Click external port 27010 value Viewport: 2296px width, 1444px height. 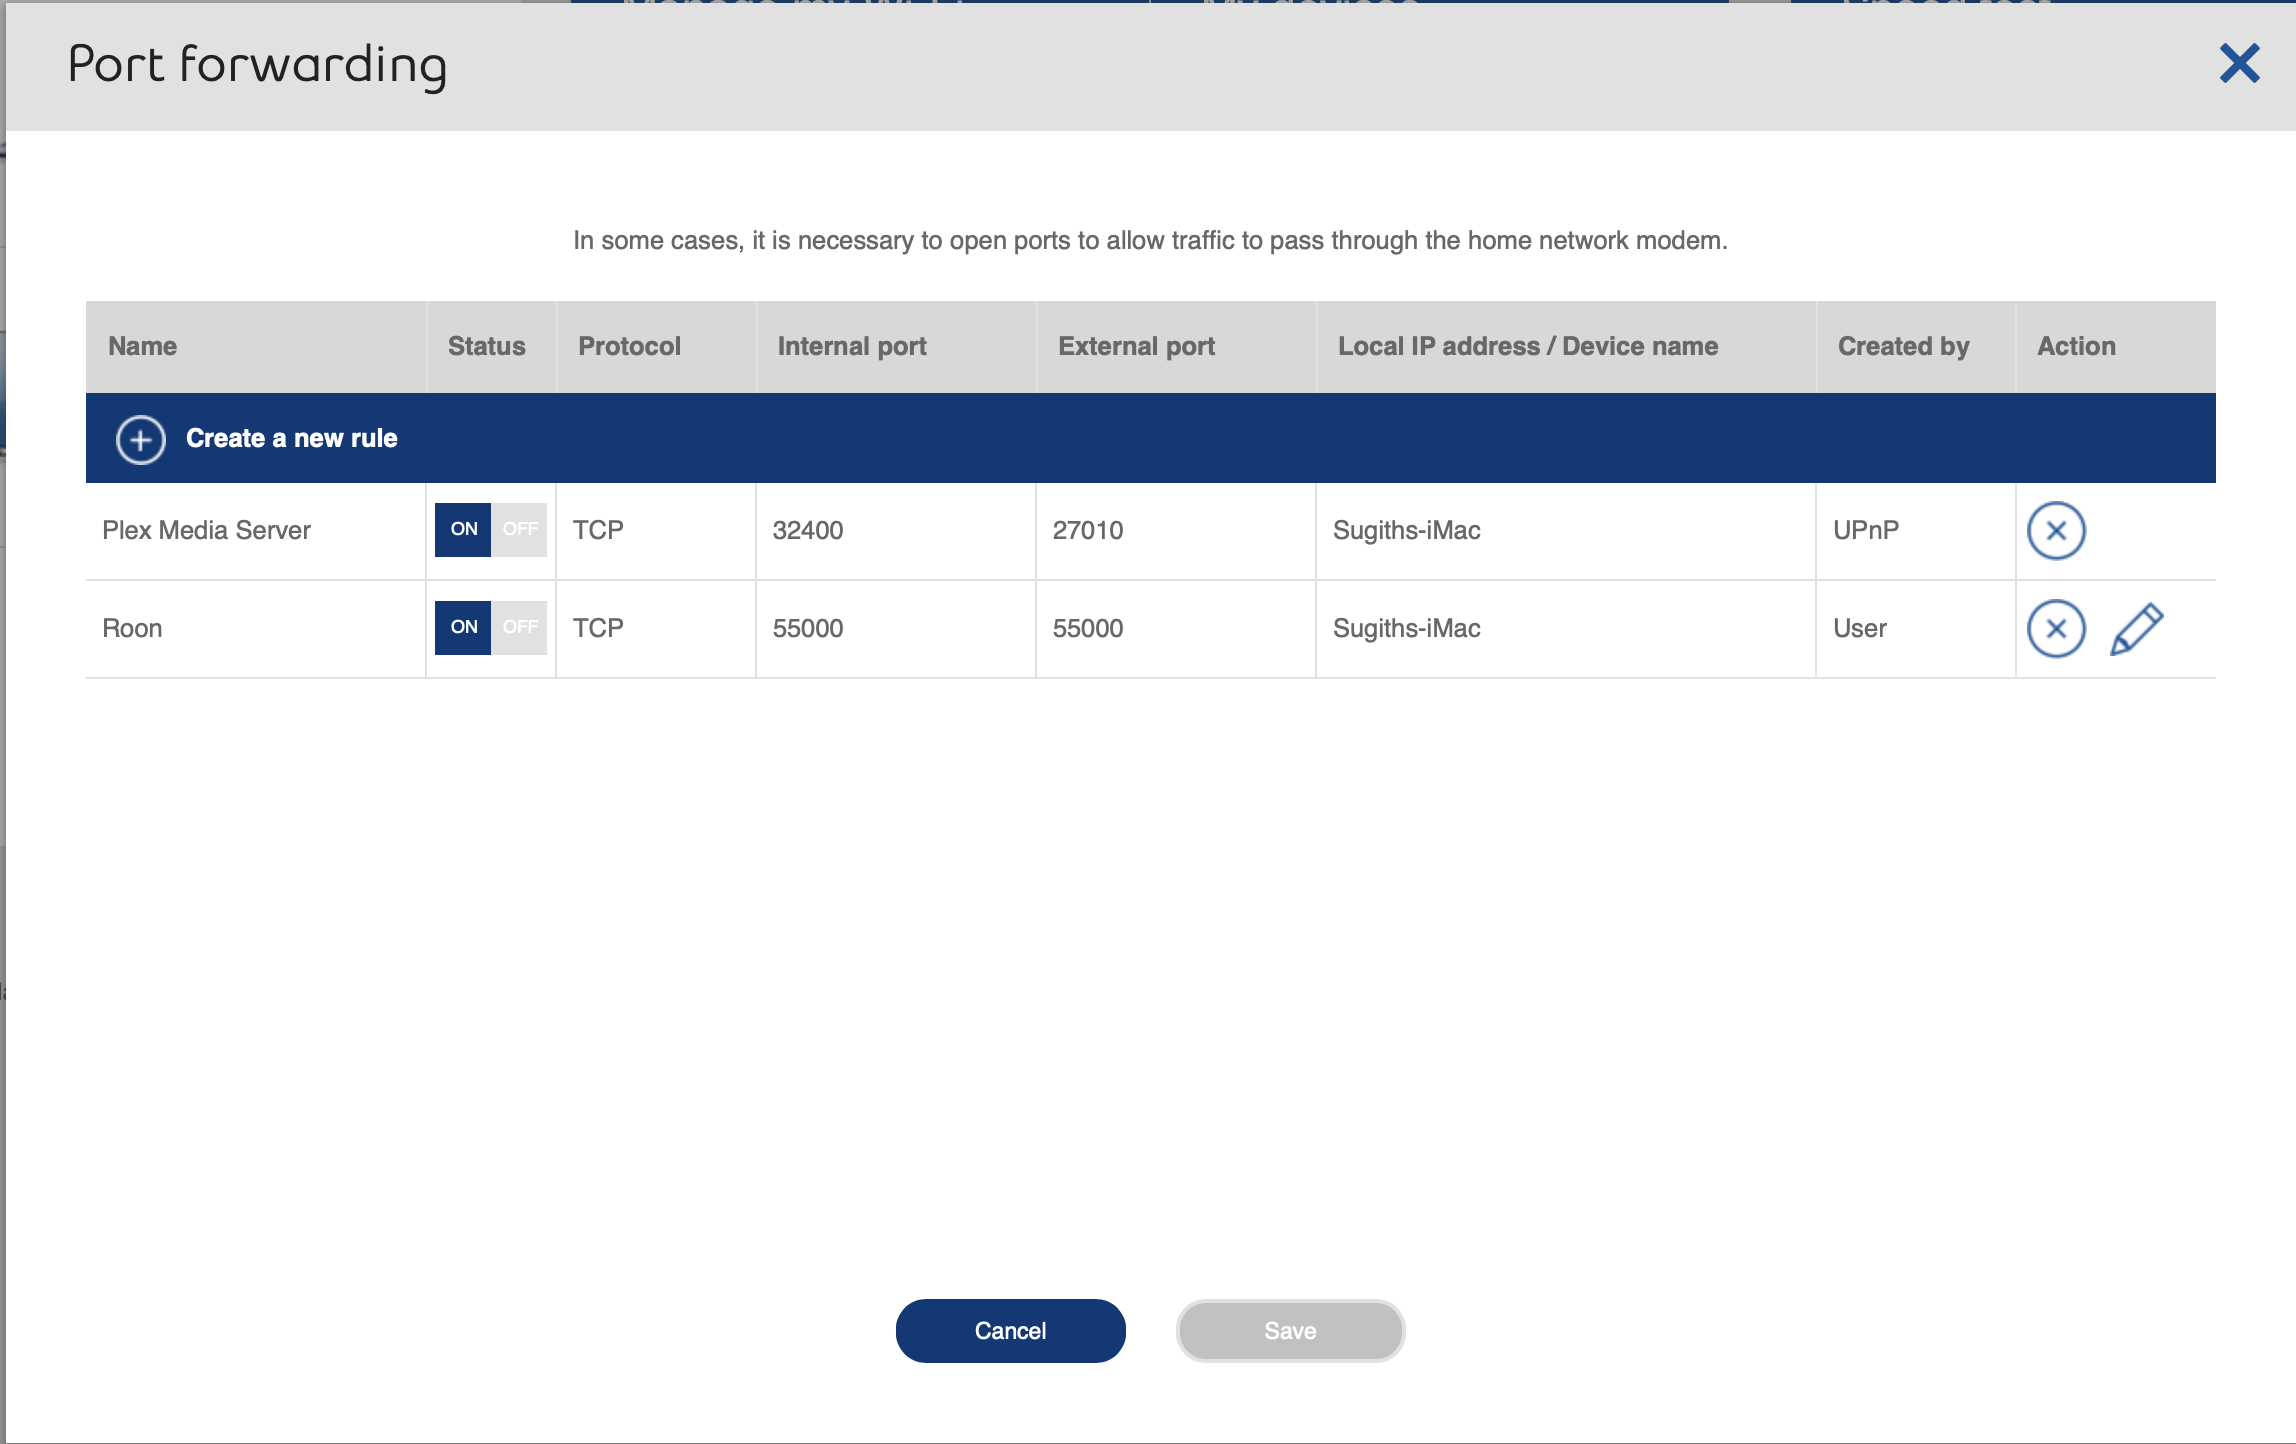click(1087, 530)
